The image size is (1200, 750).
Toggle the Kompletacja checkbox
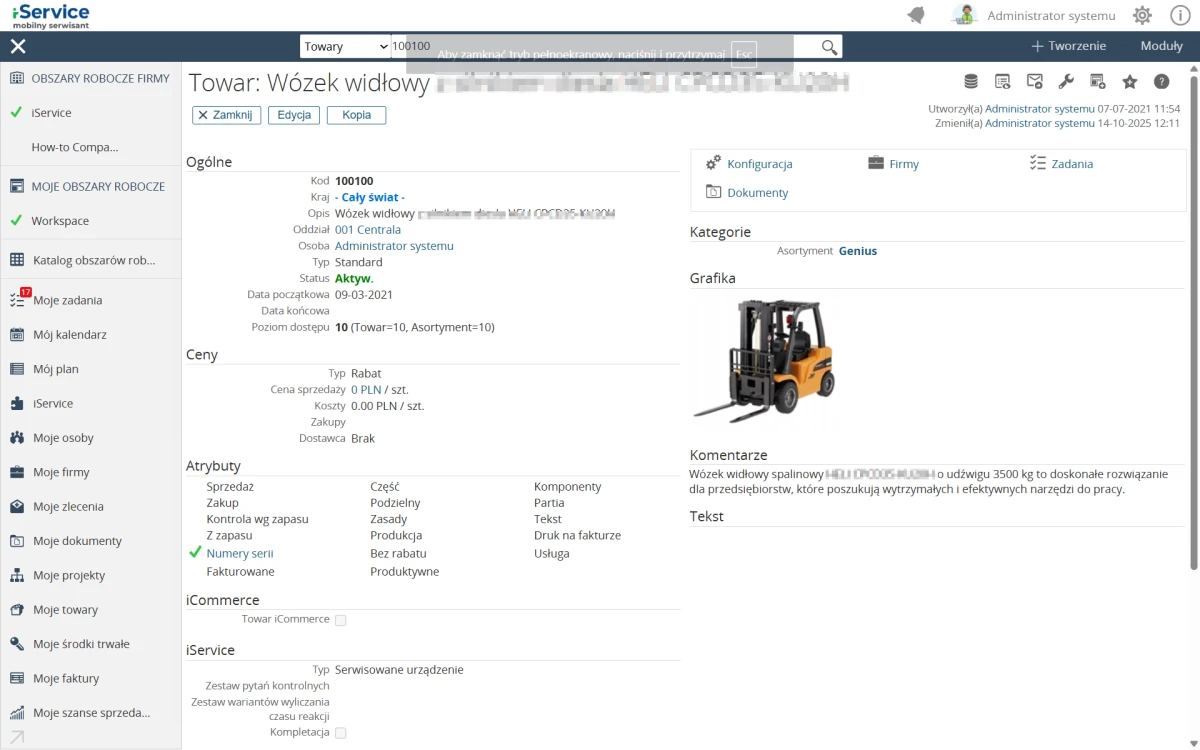click(340, 733)
